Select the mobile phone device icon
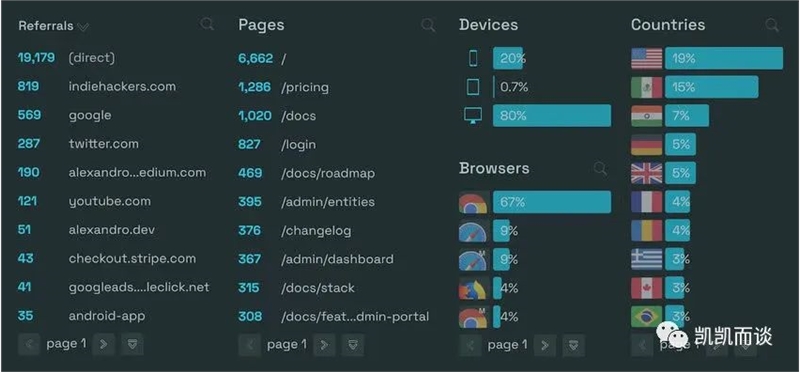This screenshot has height=372, width=800. point(473,59)
